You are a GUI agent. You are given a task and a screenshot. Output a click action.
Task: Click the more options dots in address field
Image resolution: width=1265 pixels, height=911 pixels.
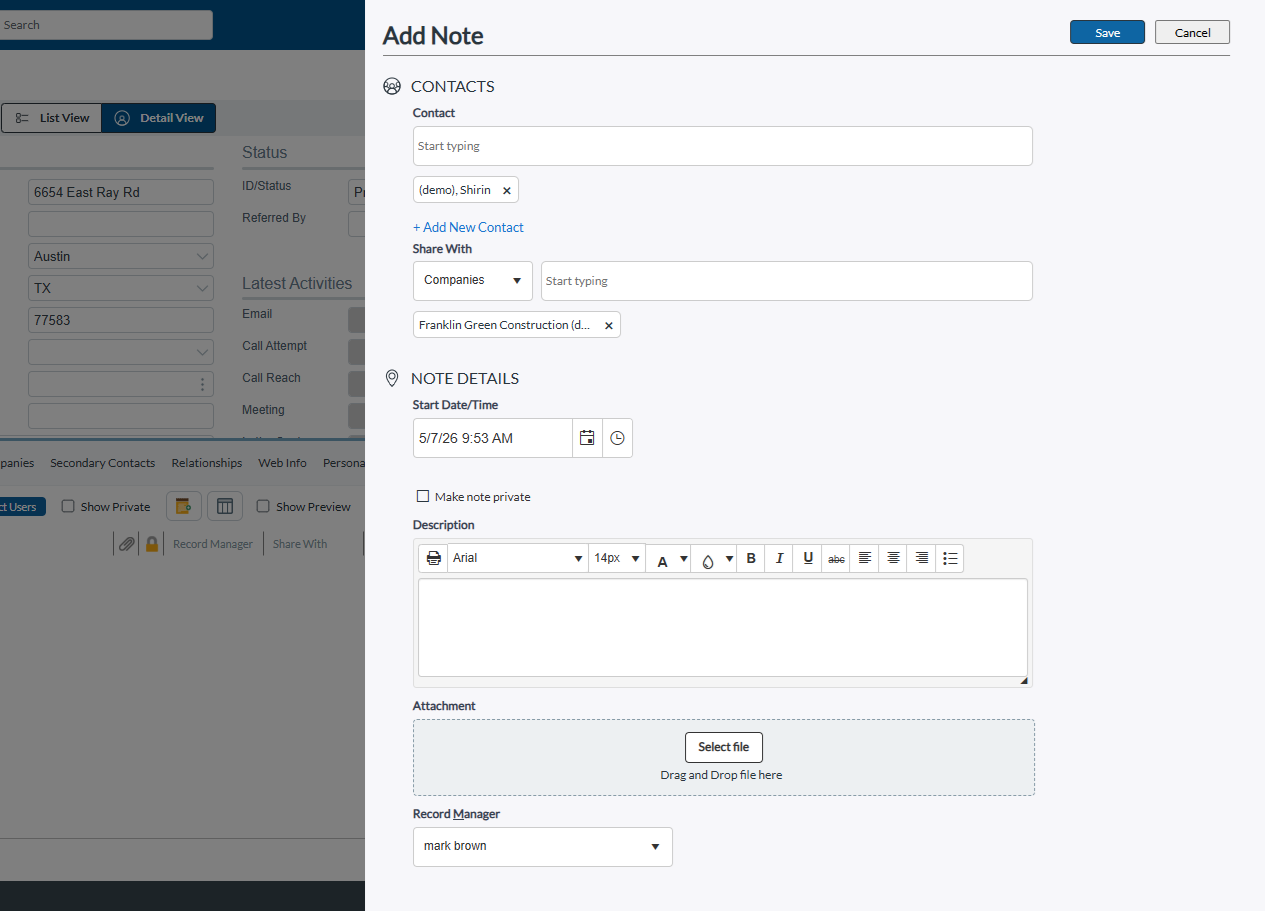pos(202,384)
